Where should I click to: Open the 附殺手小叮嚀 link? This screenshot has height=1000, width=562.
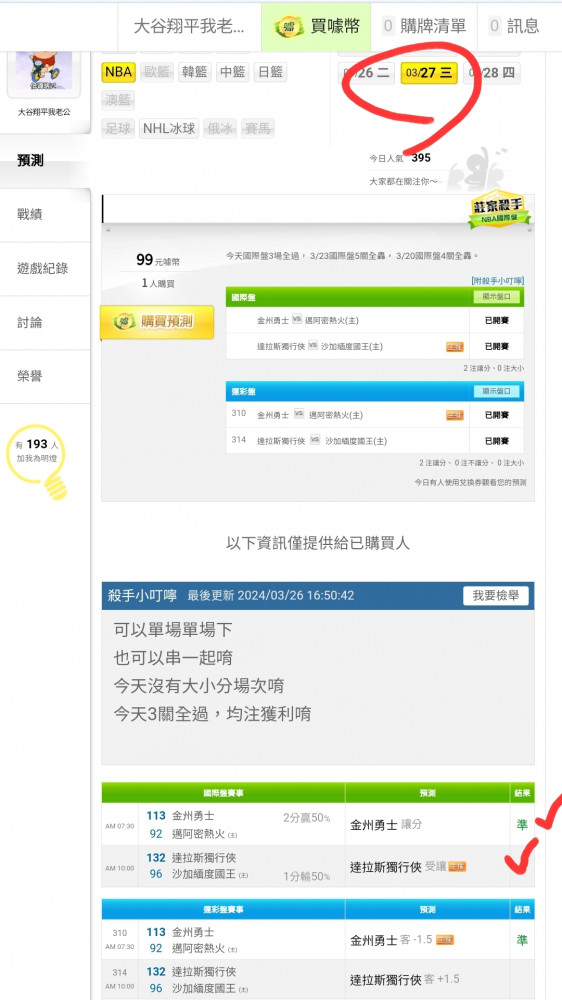498,280
